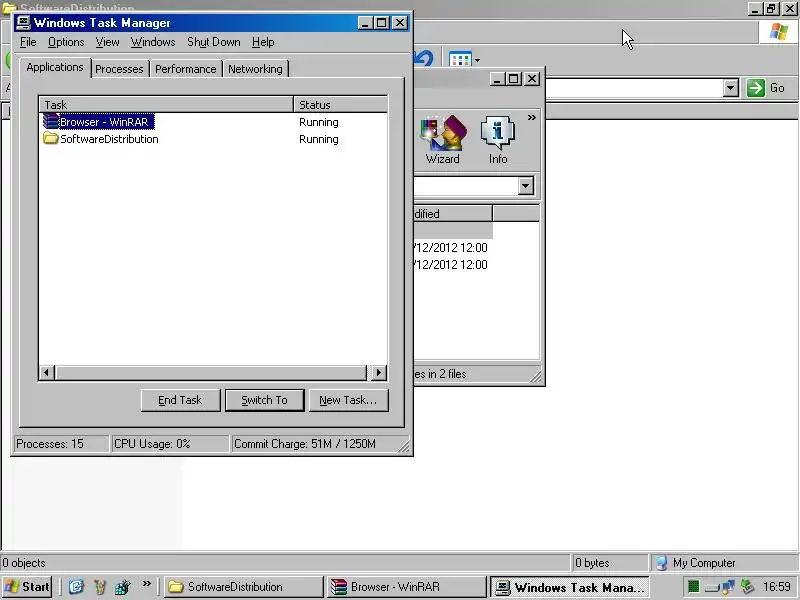Expand the Quick Launch overflow chevron
Viewport: 800px width, 600px height.
point(146,584)
